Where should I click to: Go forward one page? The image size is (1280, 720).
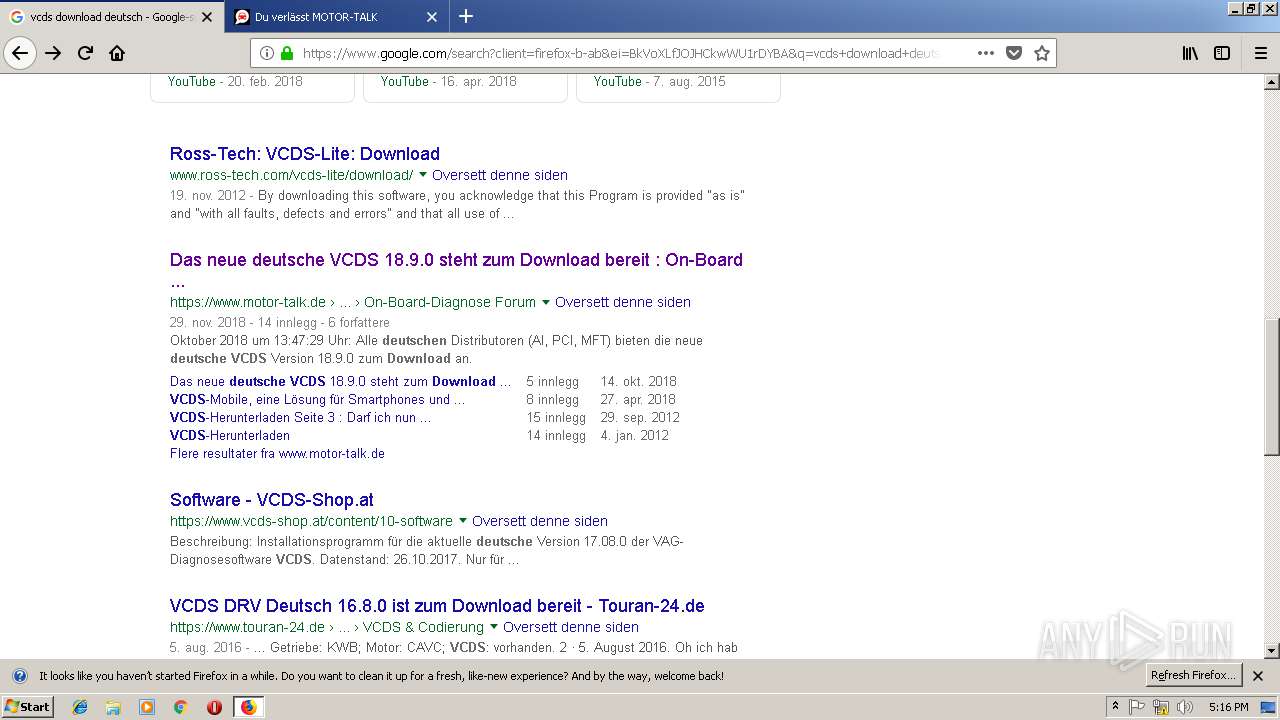(x=53, y=53)
